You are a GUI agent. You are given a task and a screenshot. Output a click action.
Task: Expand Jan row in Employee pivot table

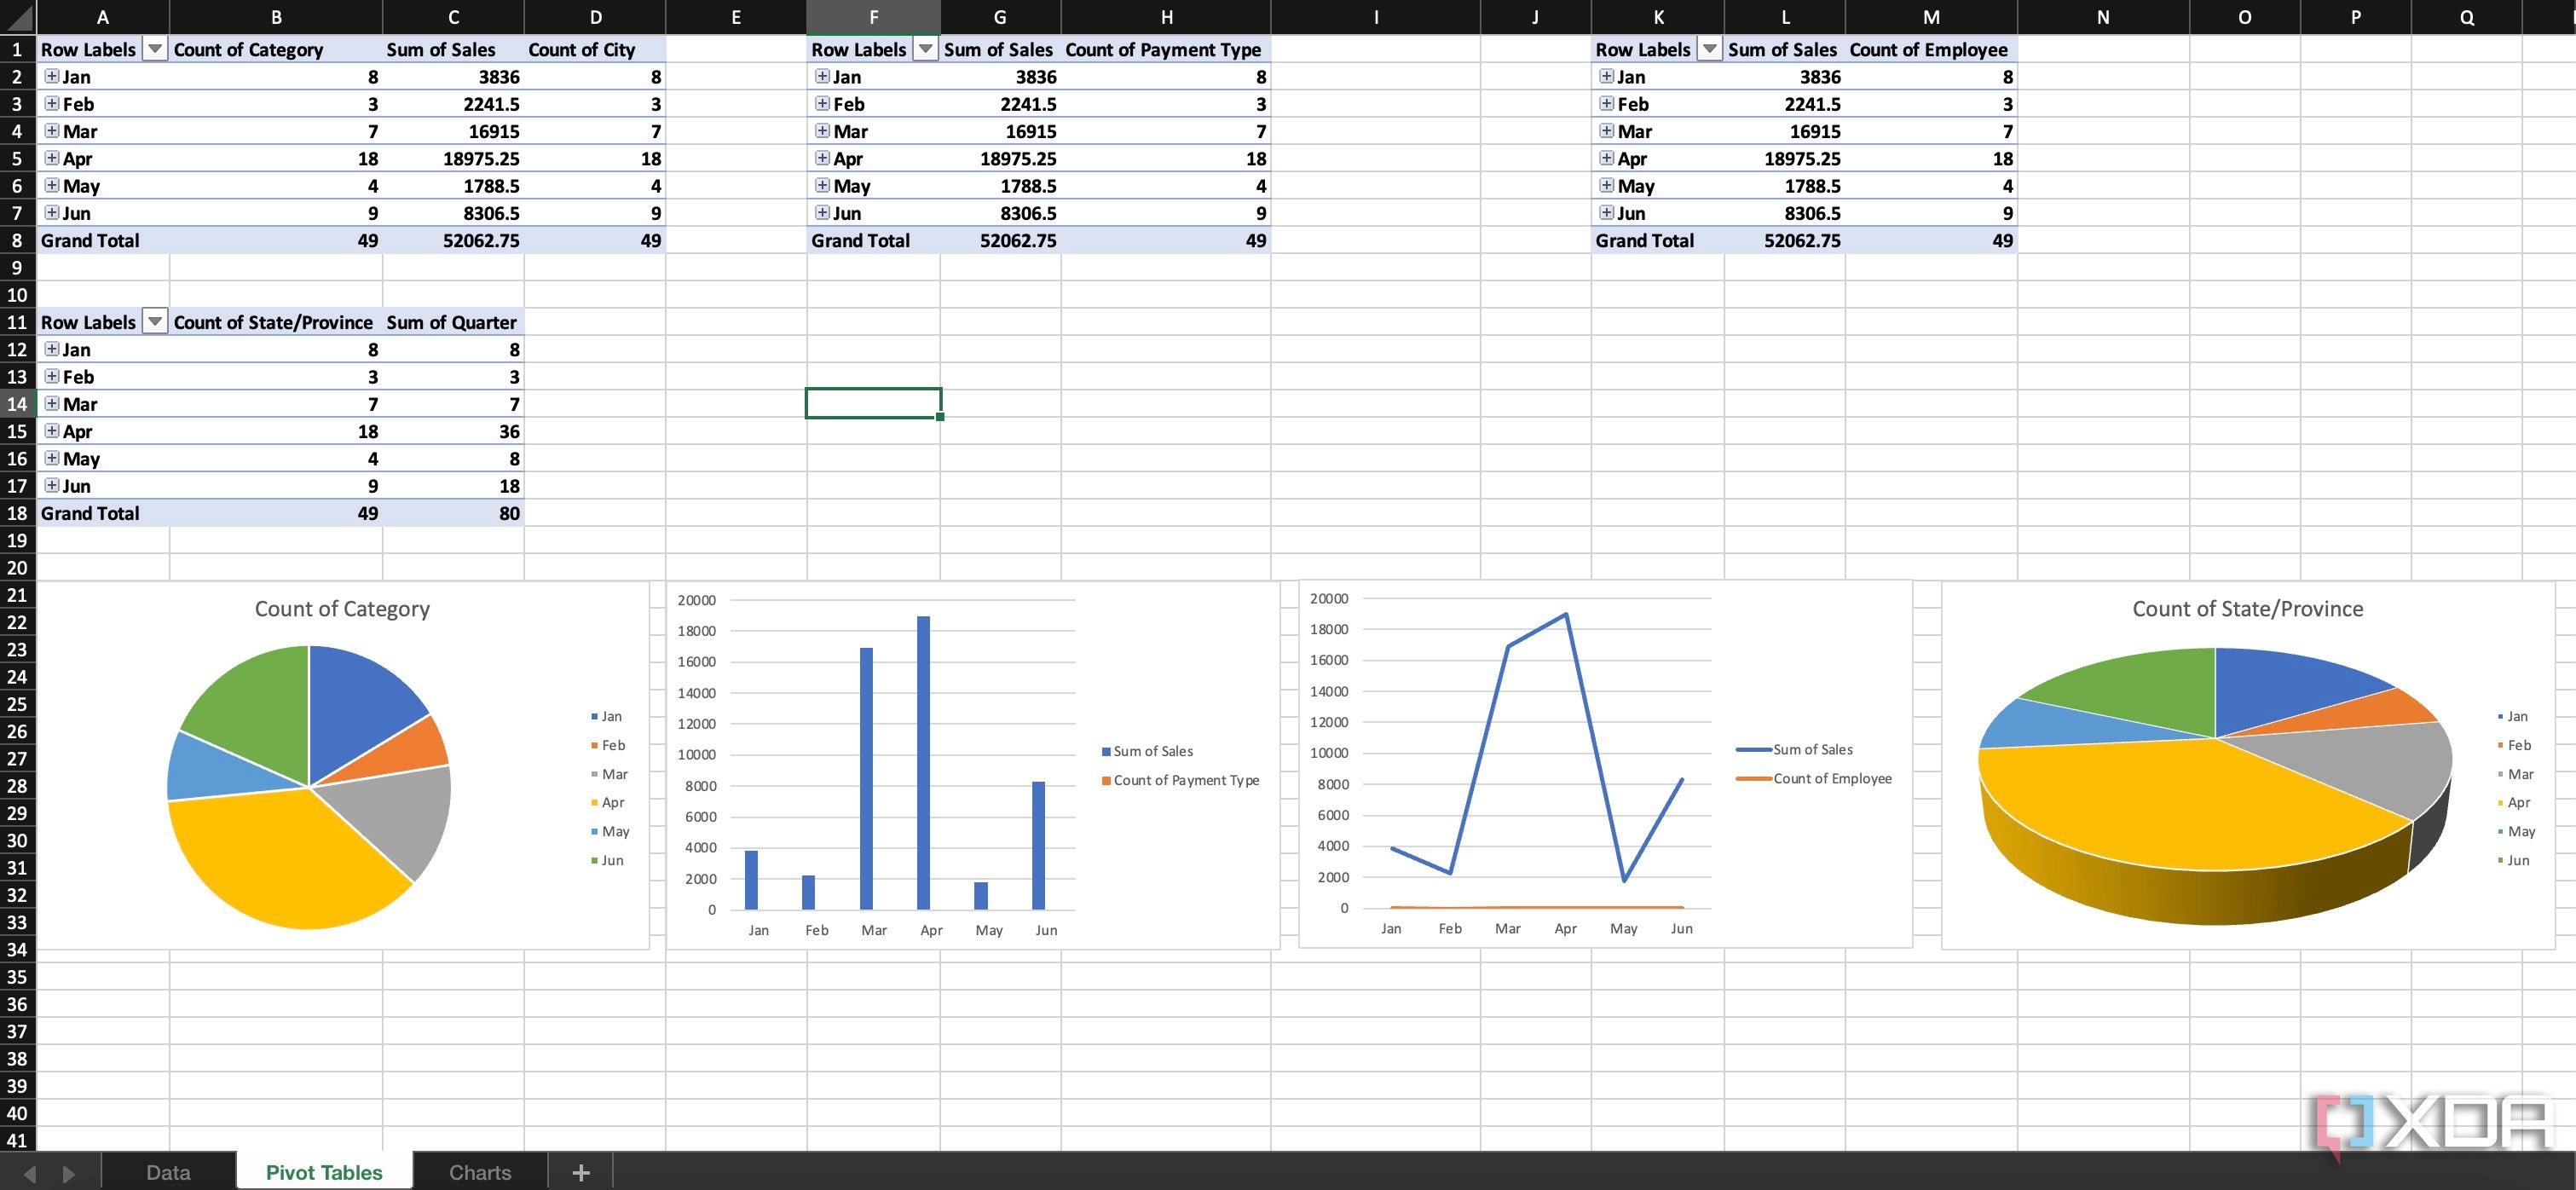click(x=1606, y=76)
